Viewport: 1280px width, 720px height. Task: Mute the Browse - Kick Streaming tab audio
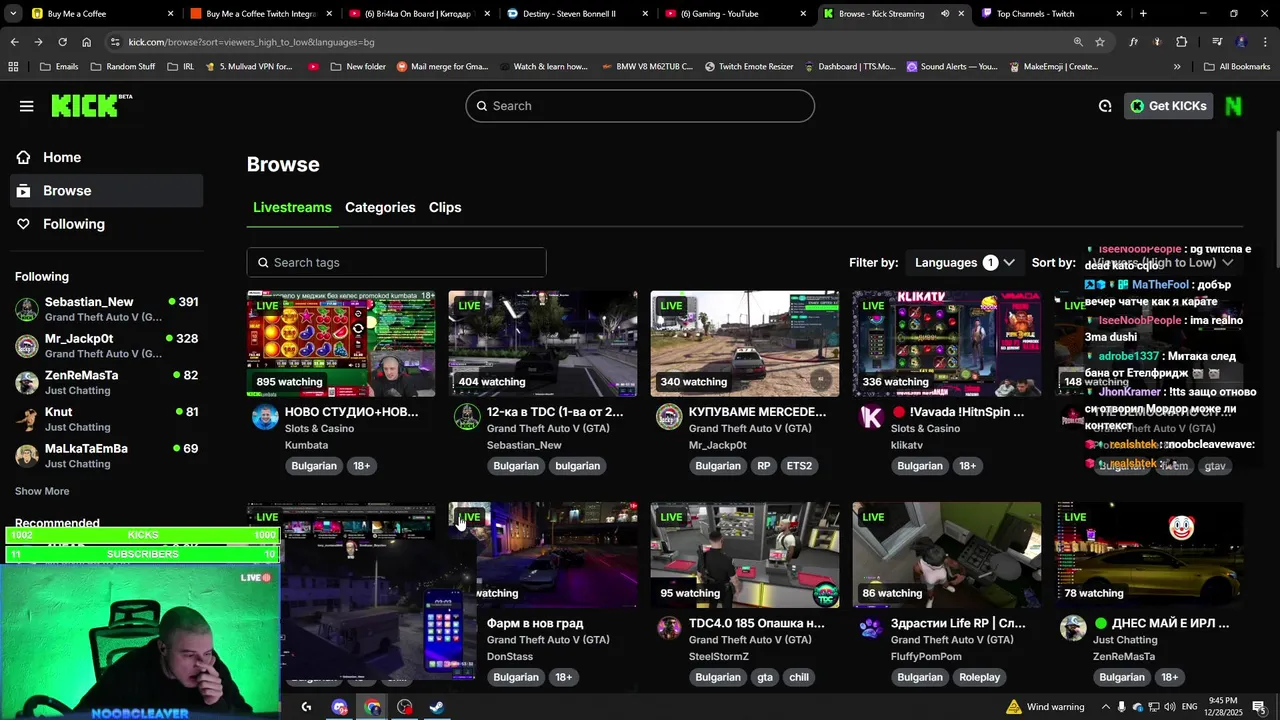[944, 14]
